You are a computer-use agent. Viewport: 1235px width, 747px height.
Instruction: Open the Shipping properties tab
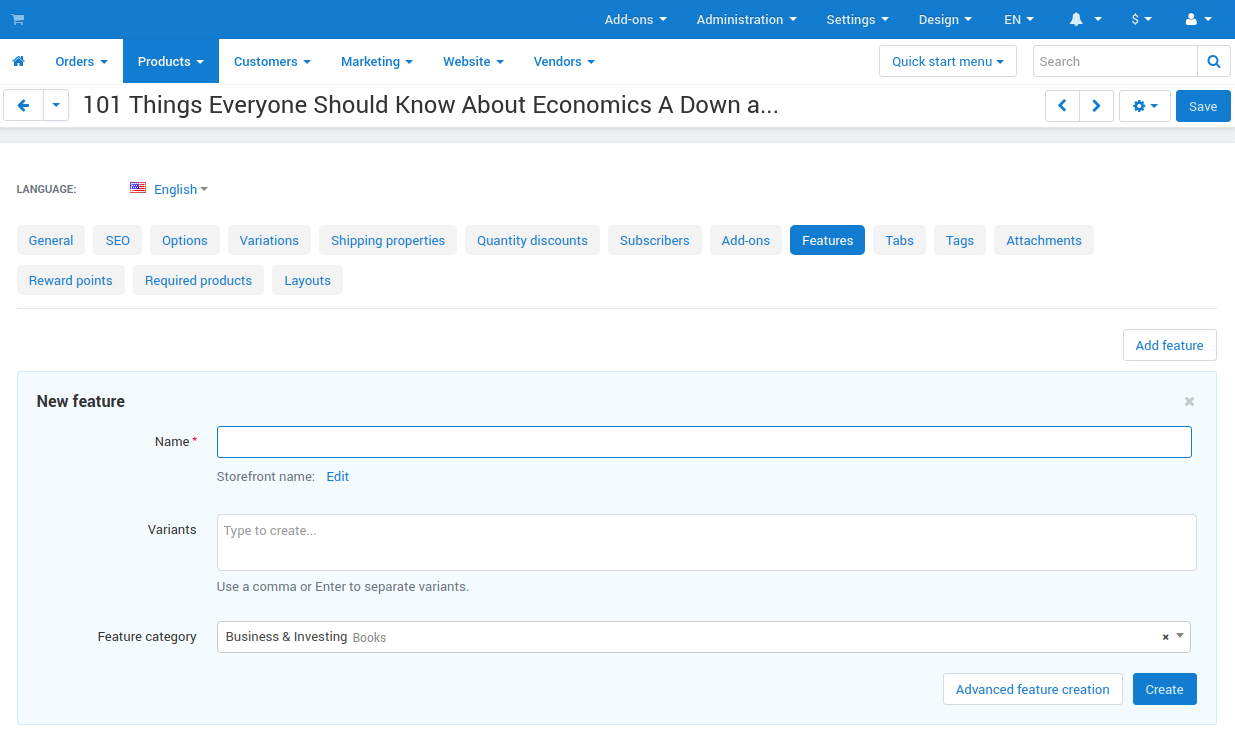click(x=388, y=240)
